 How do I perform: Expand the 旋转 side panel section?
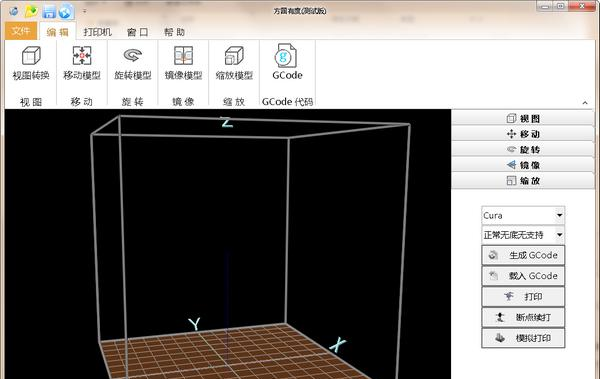coord(523,149)
